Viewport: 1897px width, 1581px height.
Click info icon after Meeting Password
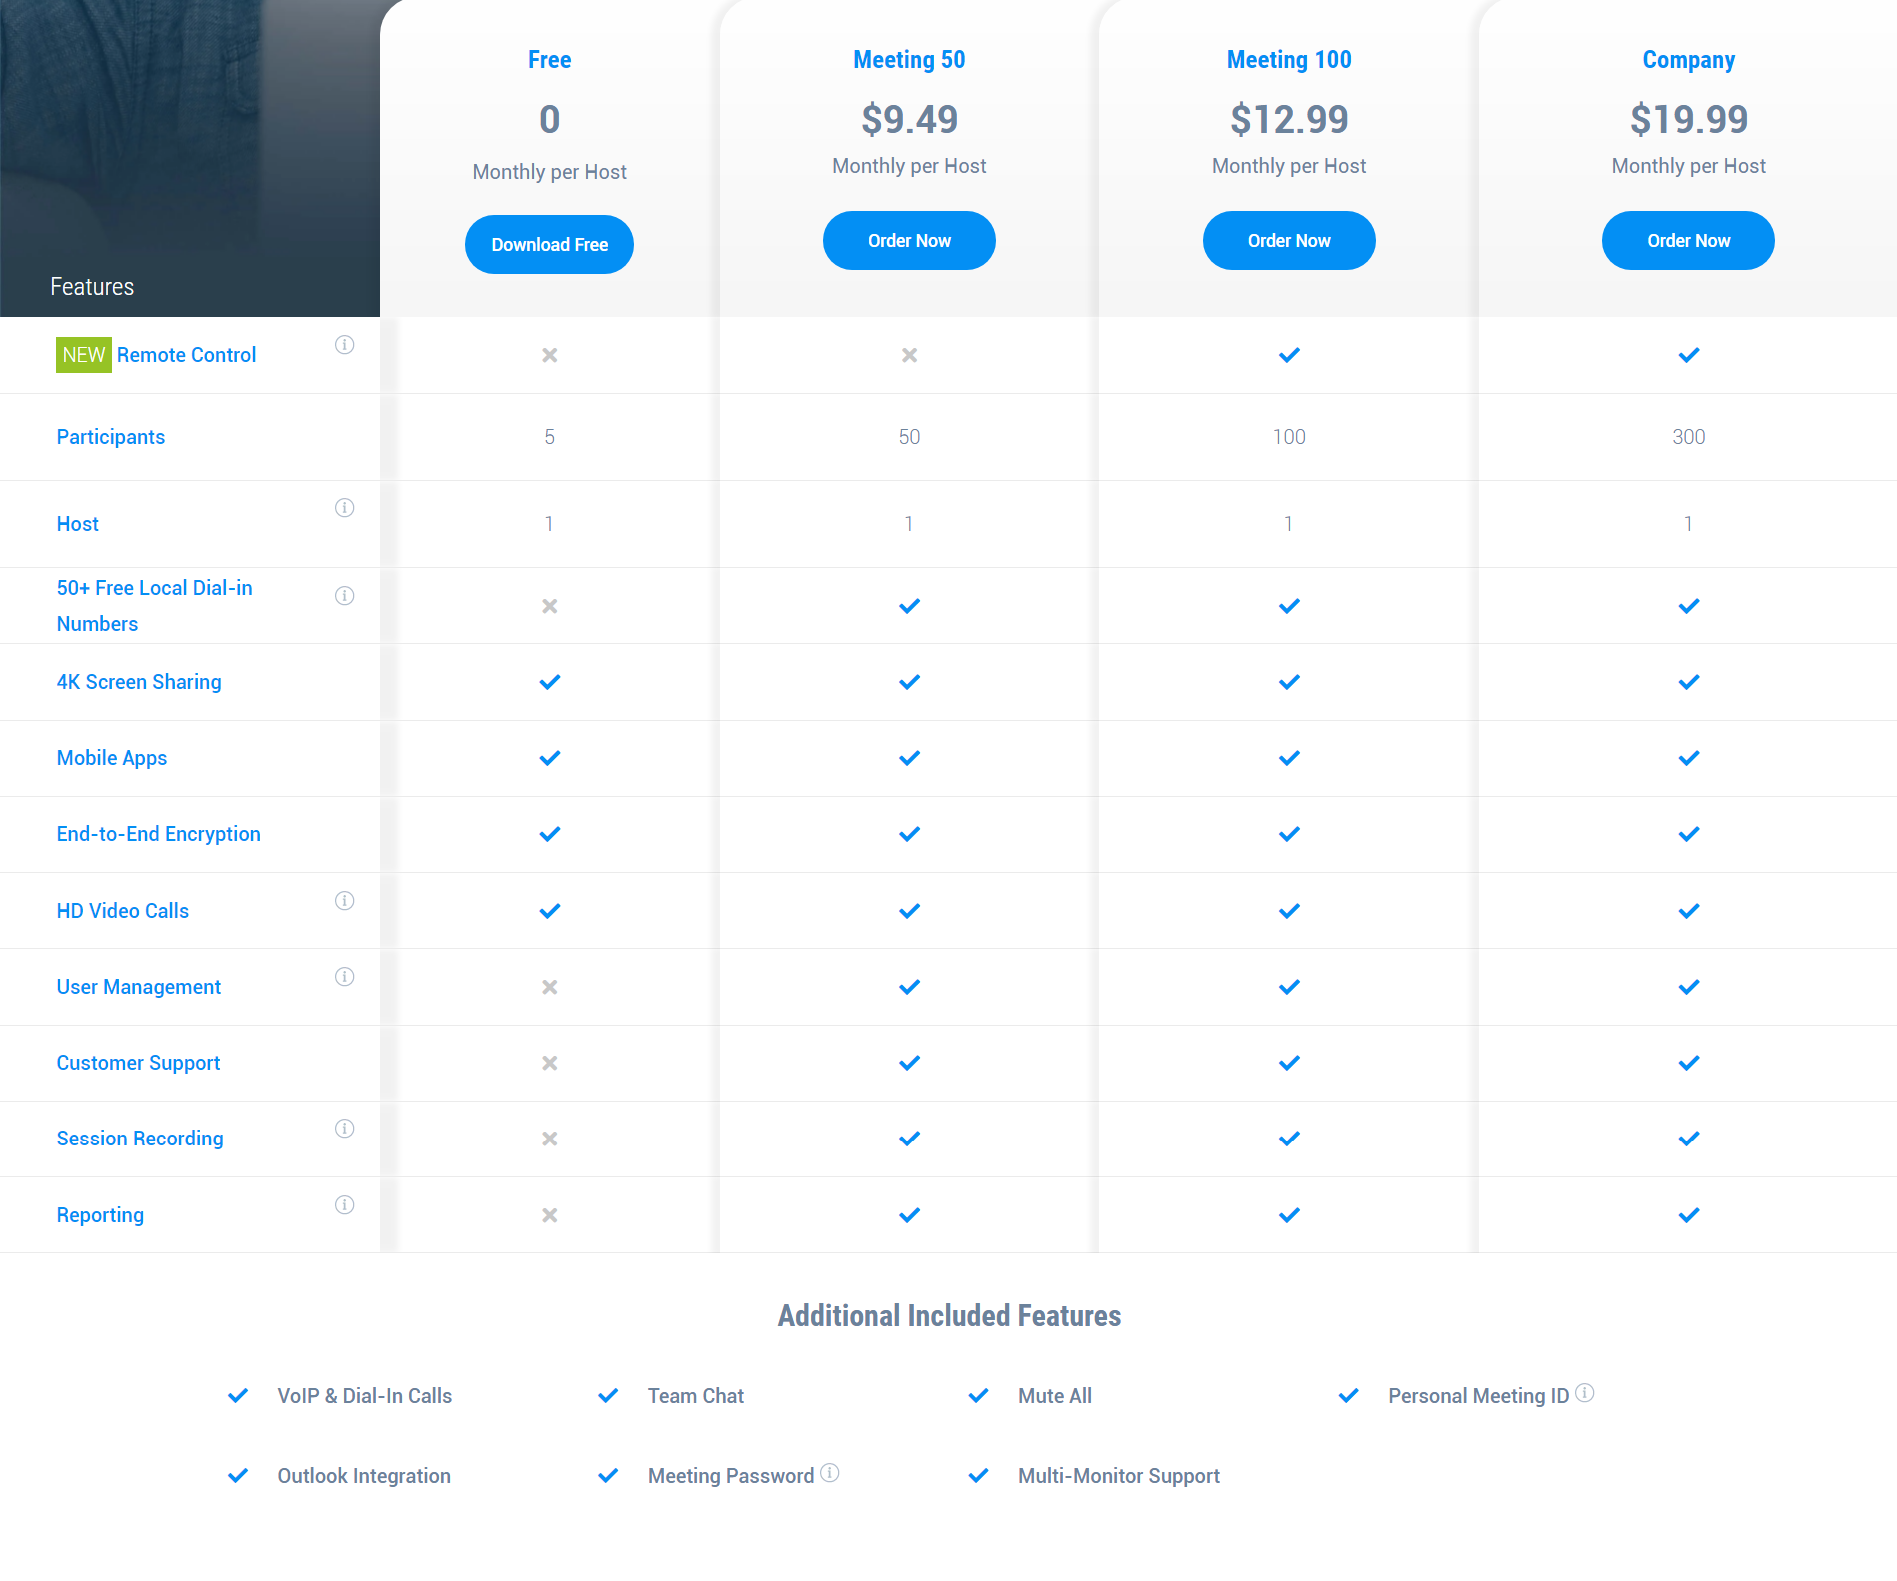[829, 1473]
